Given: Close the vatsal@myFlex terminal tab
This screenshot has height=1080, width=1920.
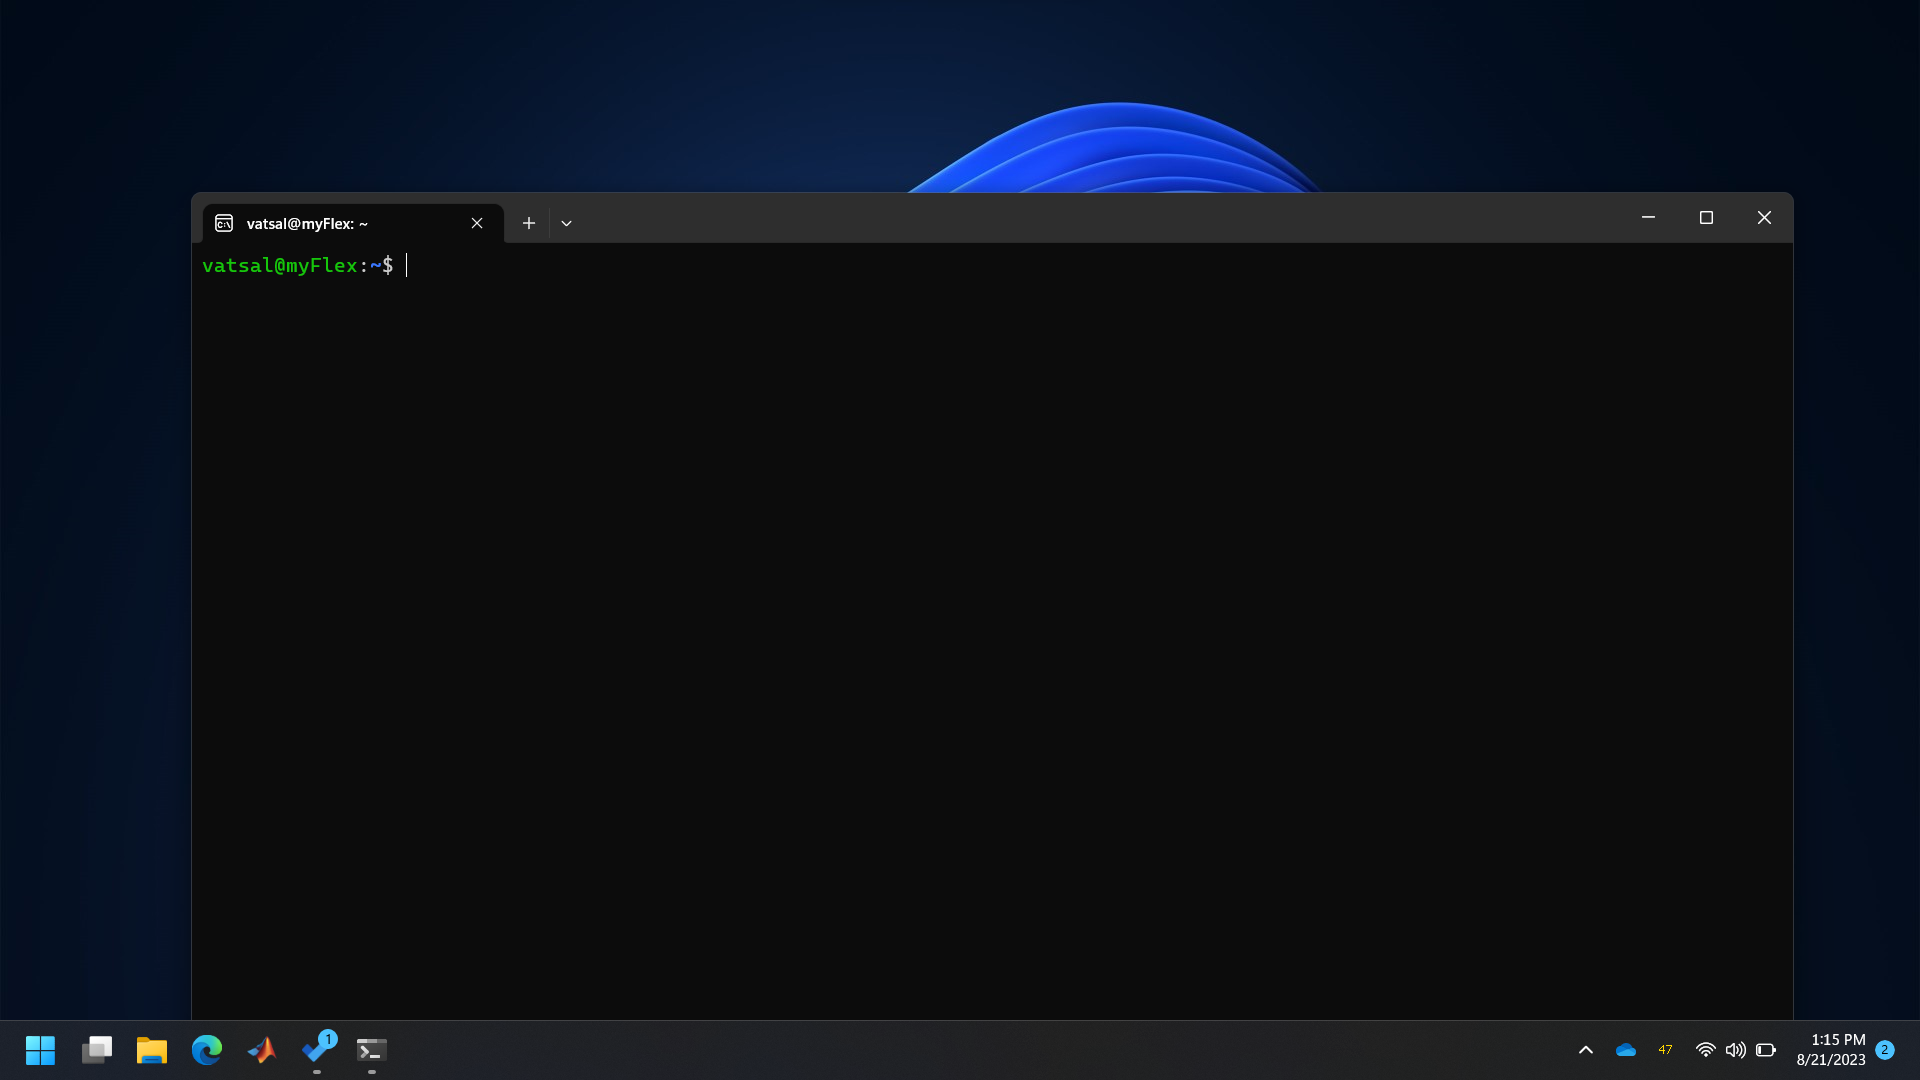Looking at the screenshot, I should pyautogui.click(x=477, y=223).
